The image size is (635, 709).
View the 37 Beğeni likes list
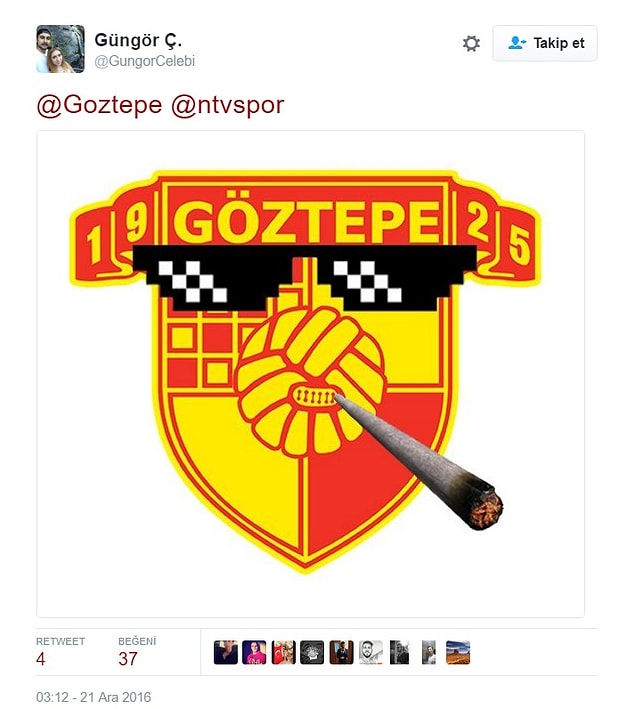coord(137,652)
